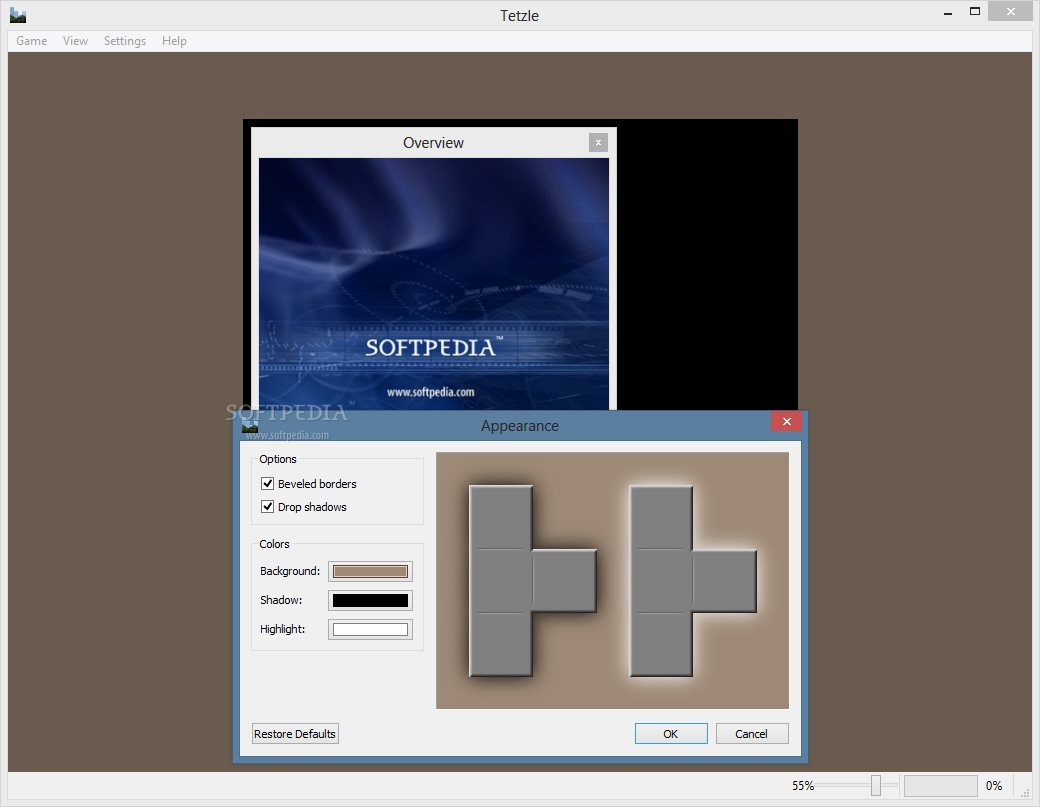1040x807 pixels.
Task: Cancel the Appearance dialog
Action: [751, 733]
